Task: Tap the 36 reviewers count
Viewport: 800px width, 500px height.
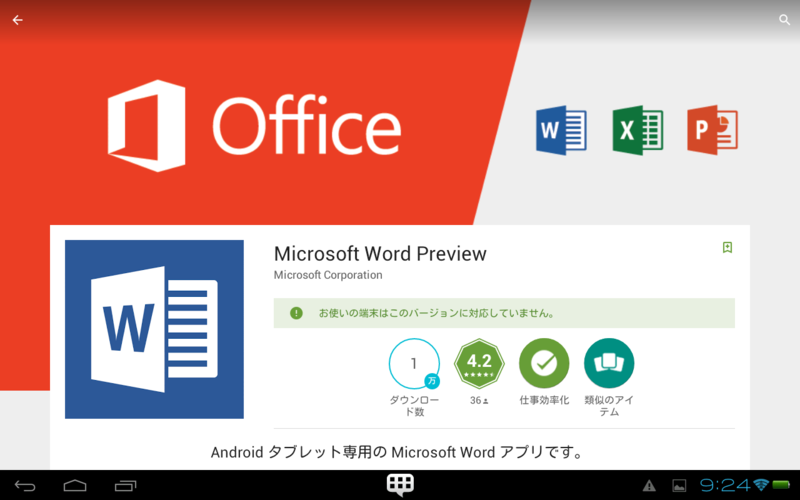Action: pyautogui.click(x=479, y=401)
